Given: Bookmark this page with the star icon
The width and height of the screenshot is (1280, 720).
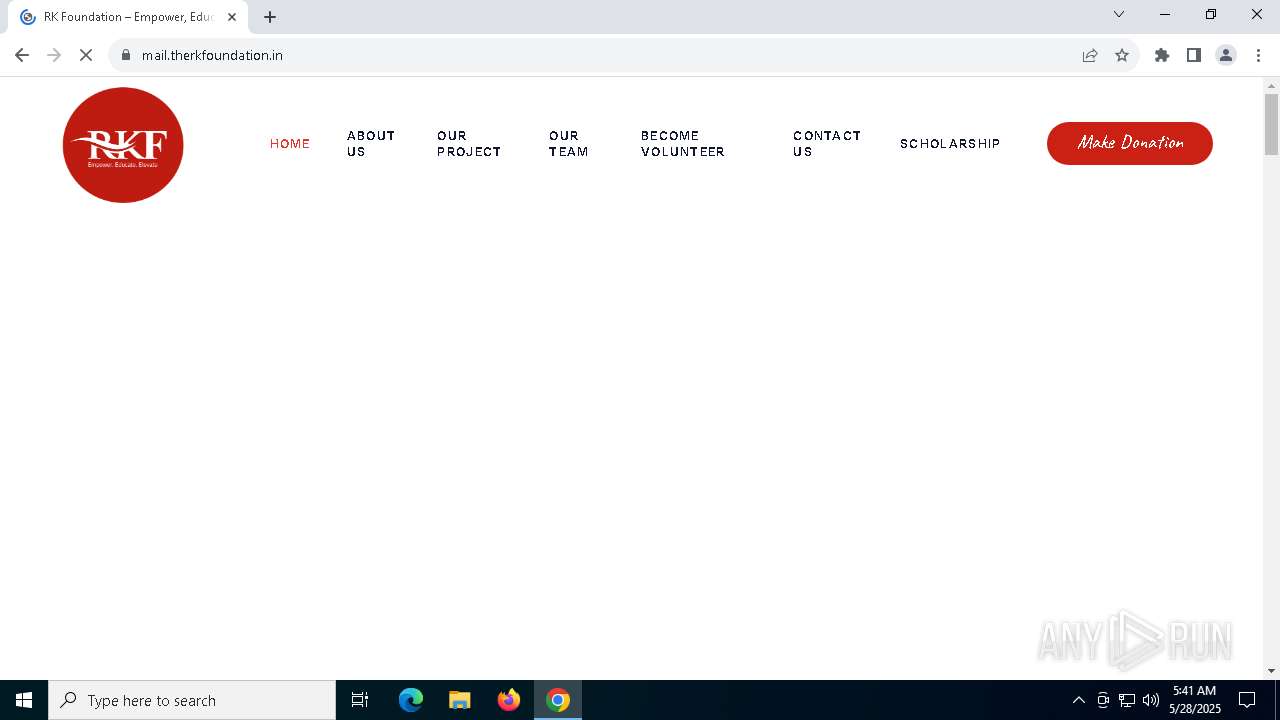Looking at the screenshot, I should click(1122, 55).
